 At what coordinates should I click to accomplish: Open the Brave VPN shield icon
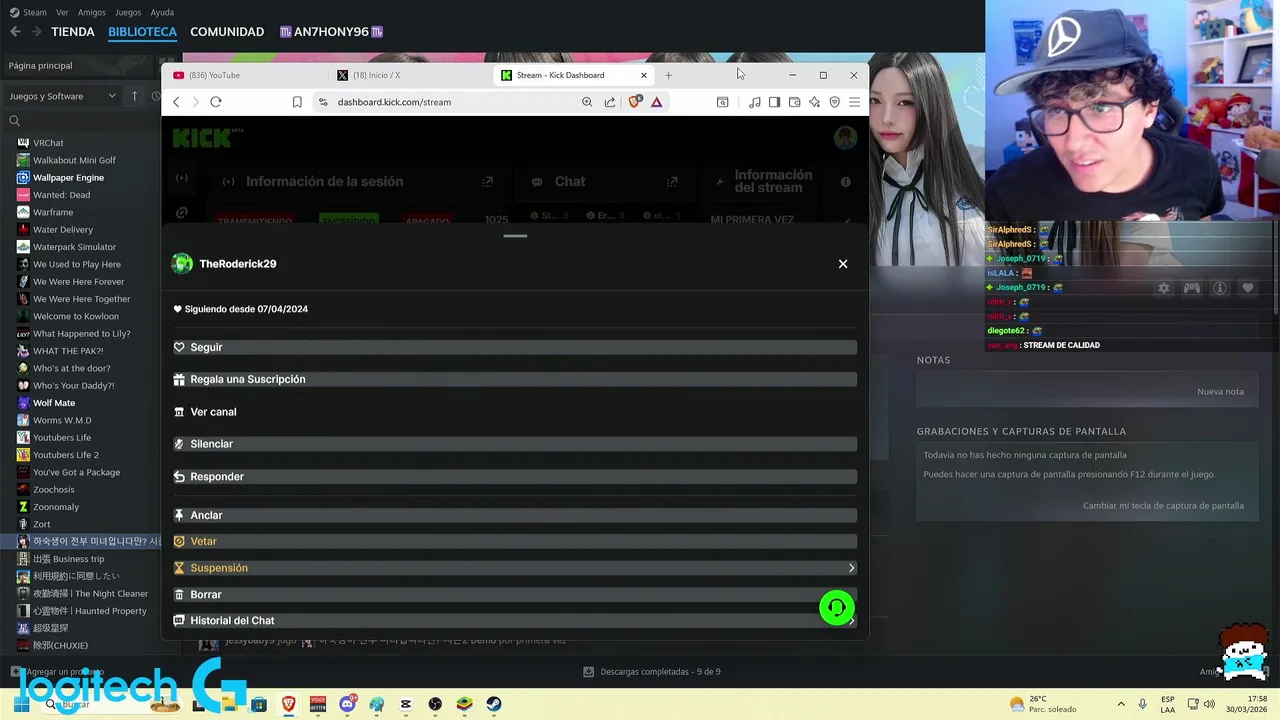835,102
